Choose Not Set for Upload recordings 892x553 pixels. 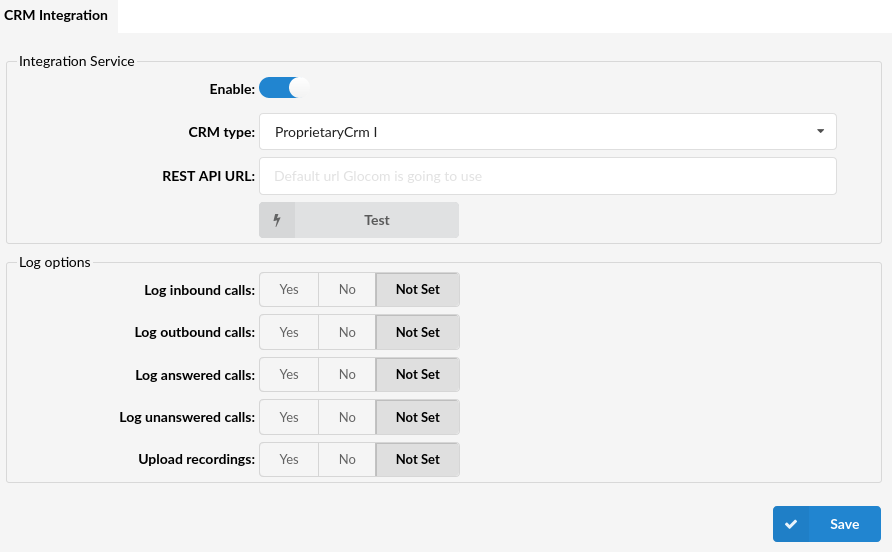click(x=418, y=459)
